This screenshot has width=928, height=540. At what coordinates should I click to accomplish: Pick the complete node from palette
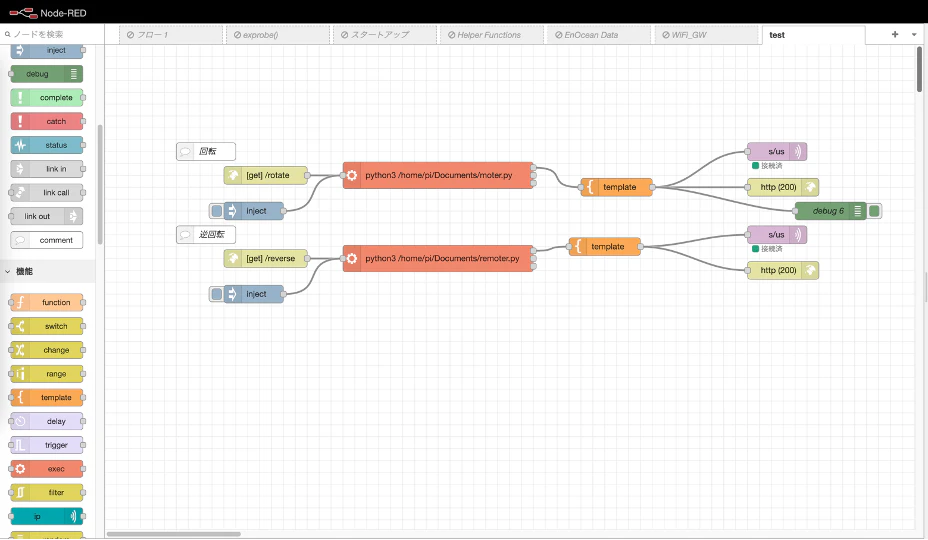click(47, 98)
